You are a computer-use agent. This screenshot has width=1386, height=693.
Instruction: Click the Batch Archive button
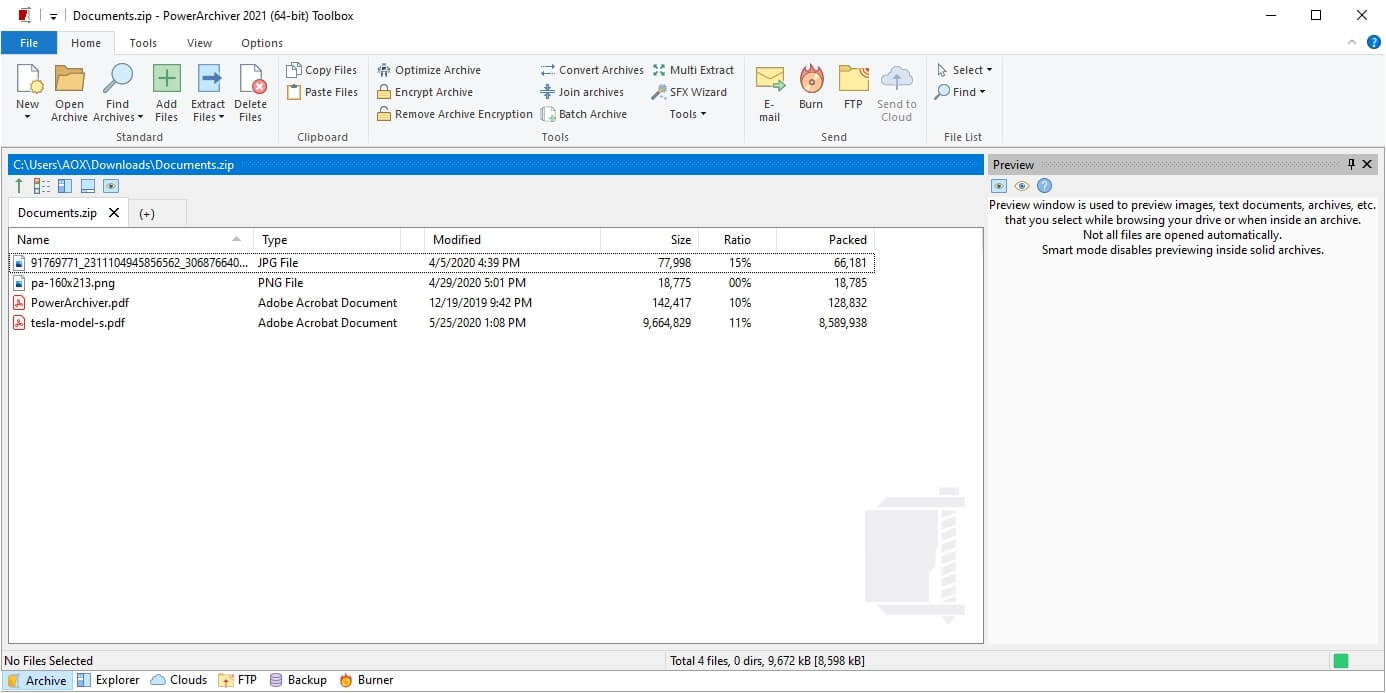point(584,114)
